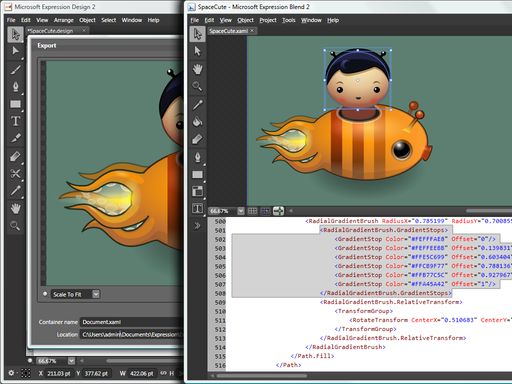Activate the Text tool in Expression Design

15,121
